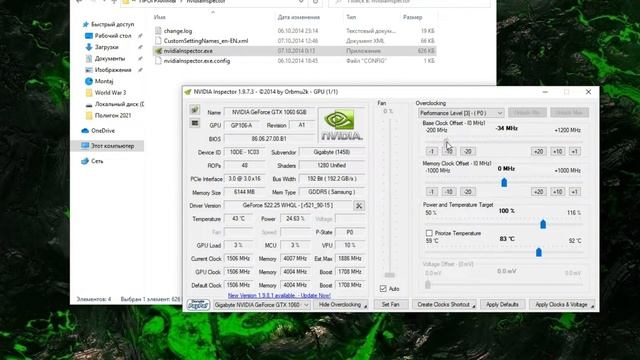Click Base Clock Offset -20 button
640x360 pixels.
click(x=468, y=151)
